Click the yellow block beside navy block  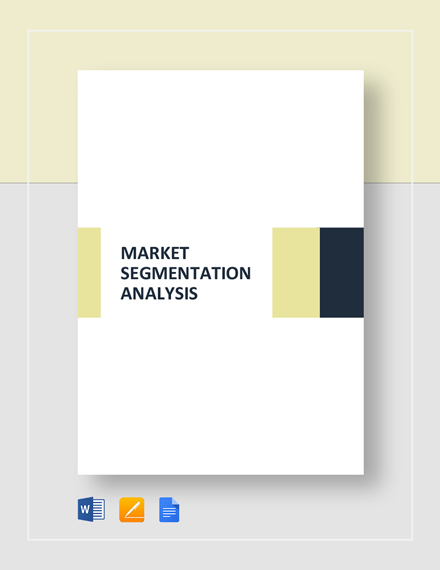(296, 273)
